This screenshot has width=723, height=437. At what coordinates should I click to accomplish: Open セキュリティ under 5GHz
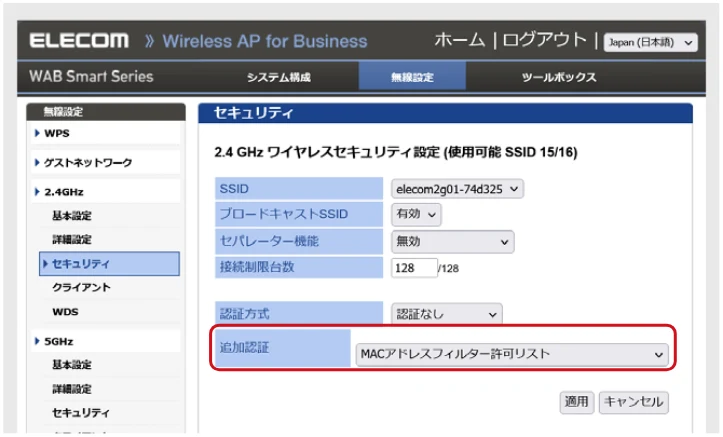tap(81, 413)
